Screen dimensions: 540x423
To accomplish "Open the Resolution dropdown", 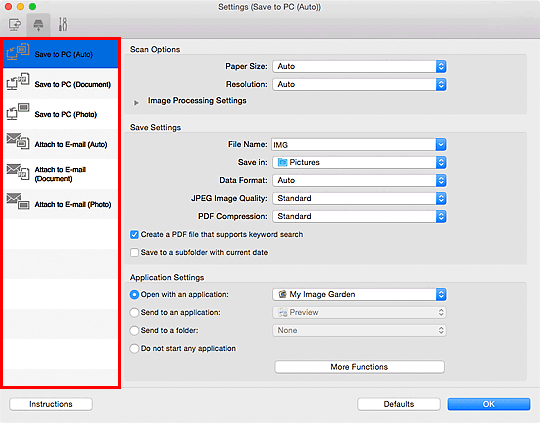I will click(359, 84).
